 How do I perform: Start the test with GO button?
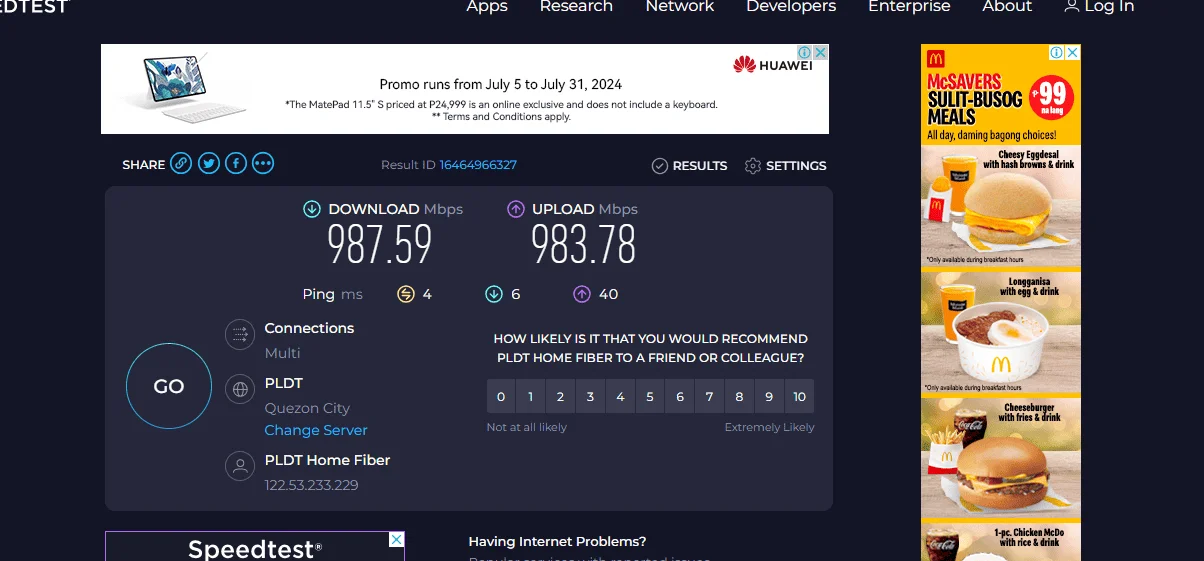coord(169,386)
